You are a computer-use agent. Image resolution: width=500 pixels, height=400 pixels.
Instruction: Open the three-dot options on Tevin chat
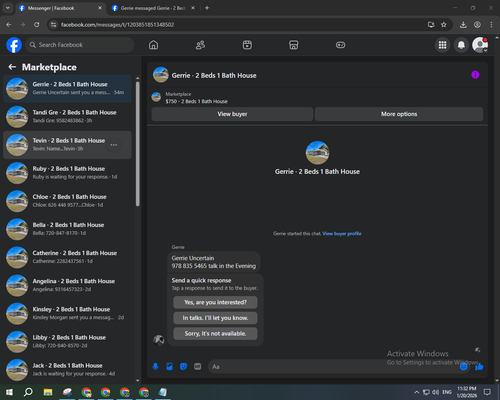coord(114,145)
